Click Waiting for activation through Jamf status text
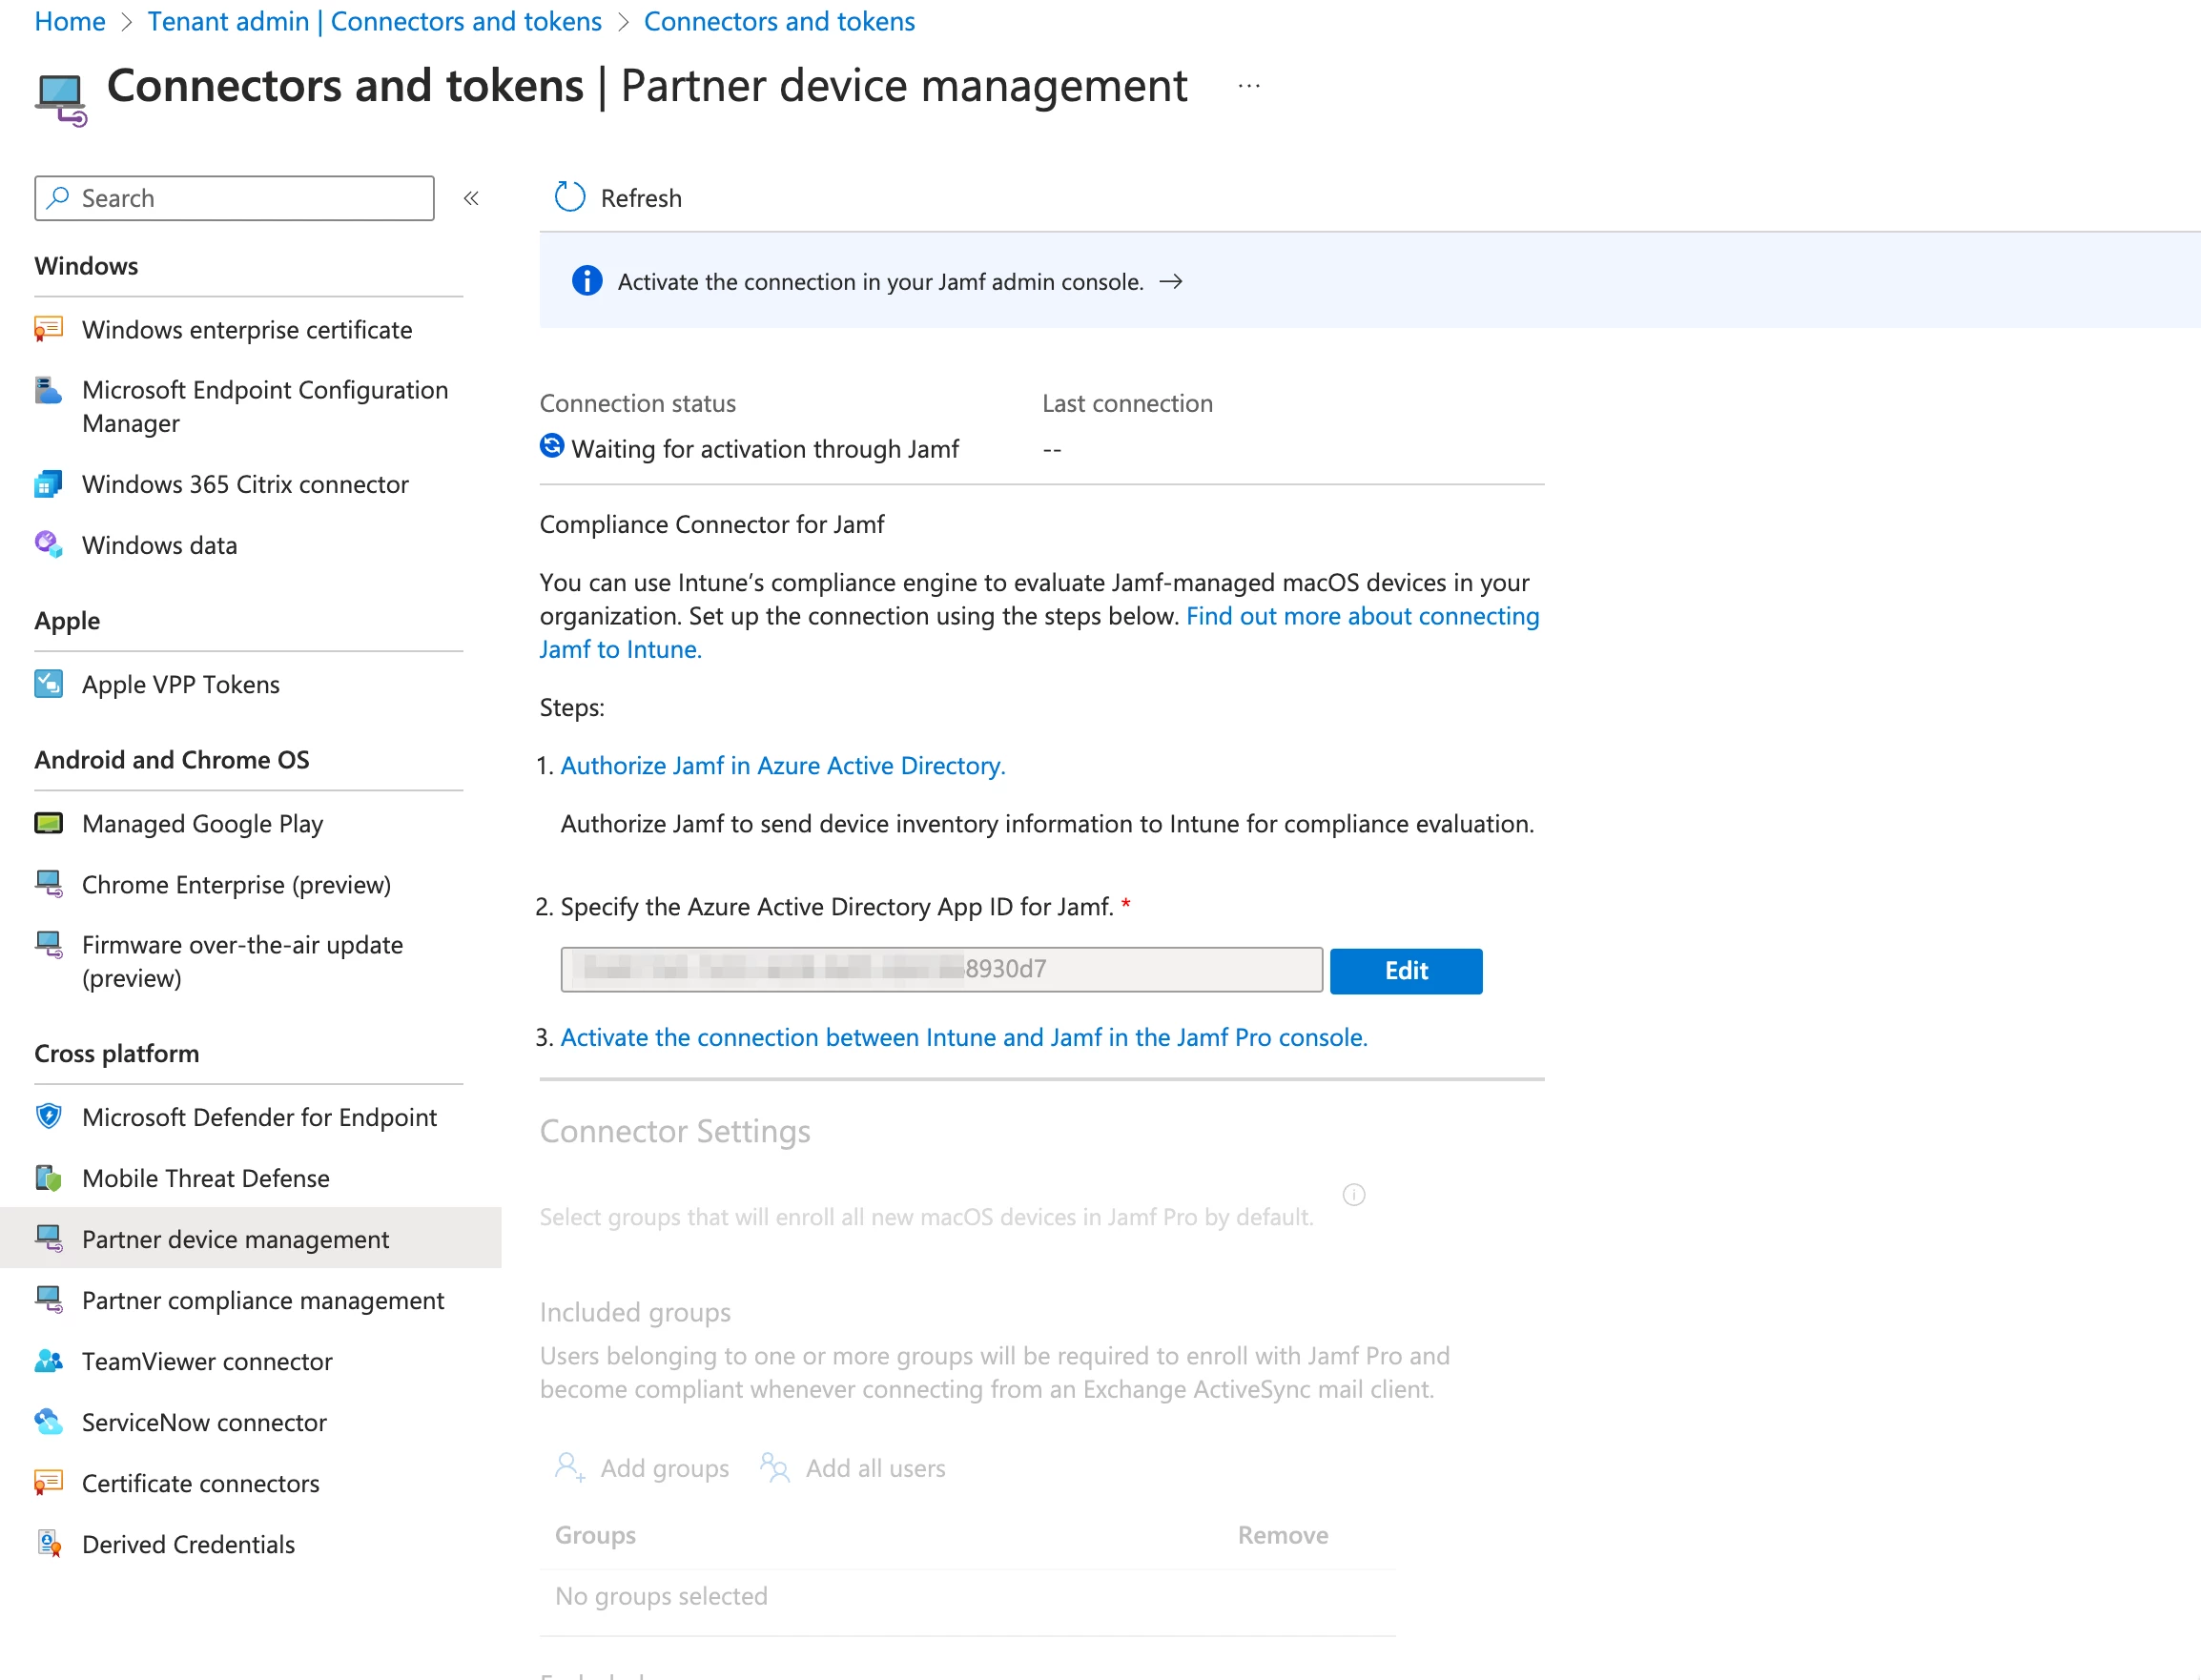This screenshot has width=2201, height=1680. (x=765, y=449)
